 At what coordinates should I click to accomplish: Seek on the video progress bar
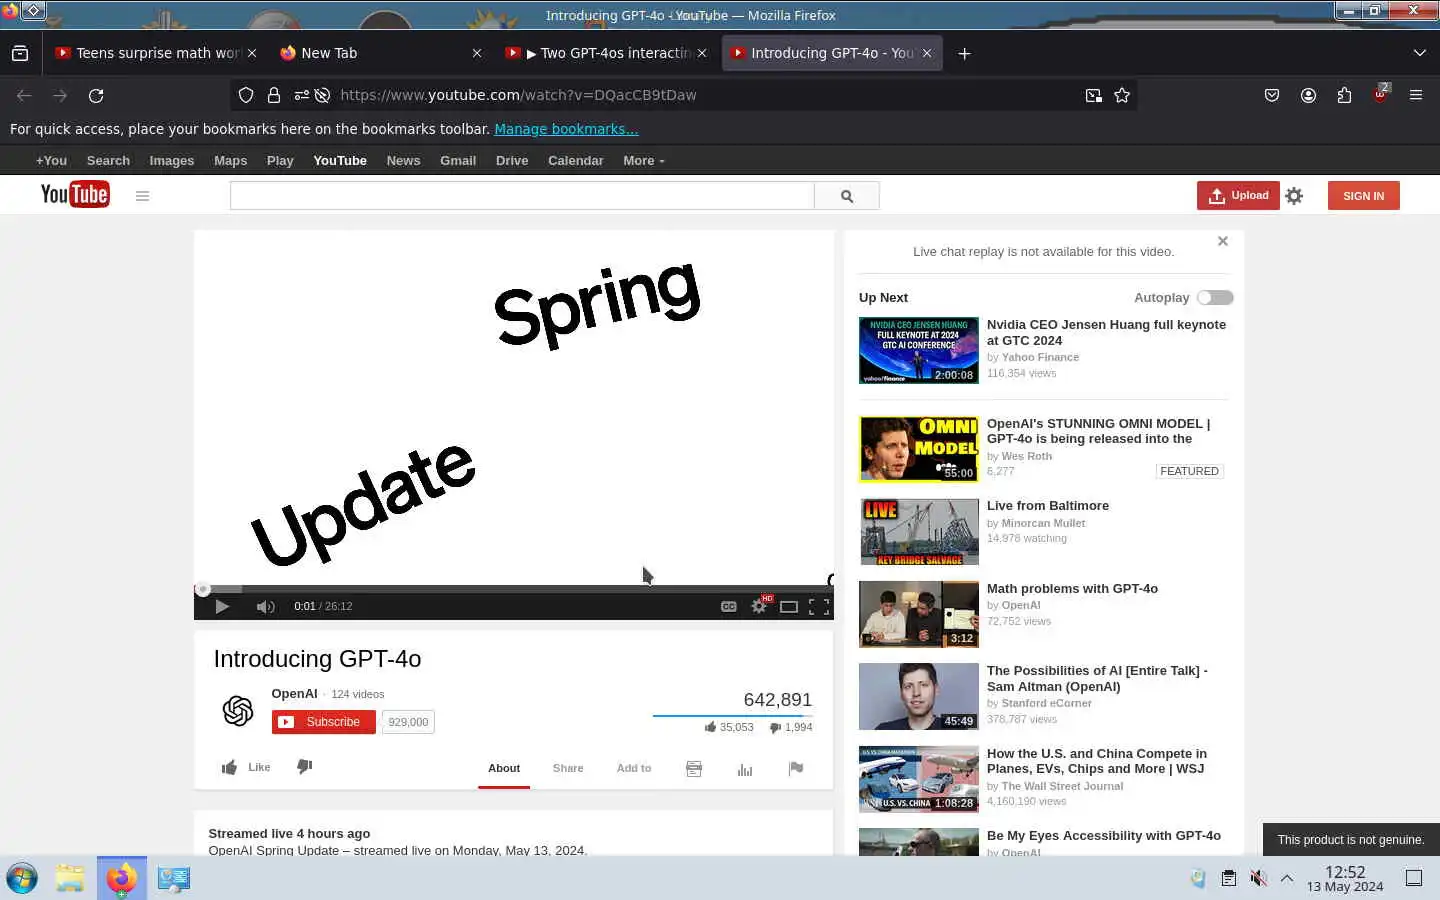(x=514, y=589)
